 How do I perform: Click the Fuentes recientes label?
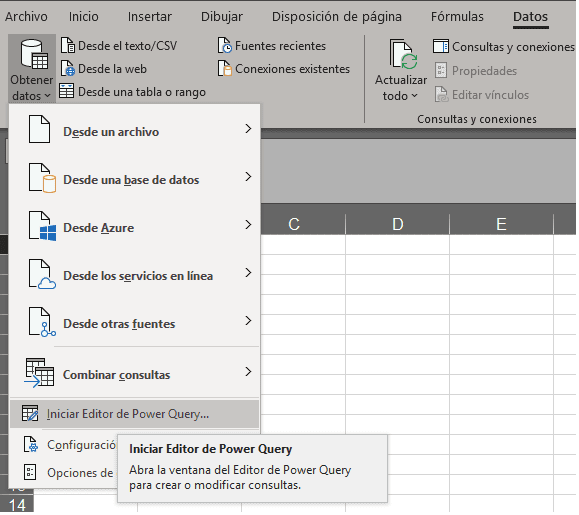(280, 46)
